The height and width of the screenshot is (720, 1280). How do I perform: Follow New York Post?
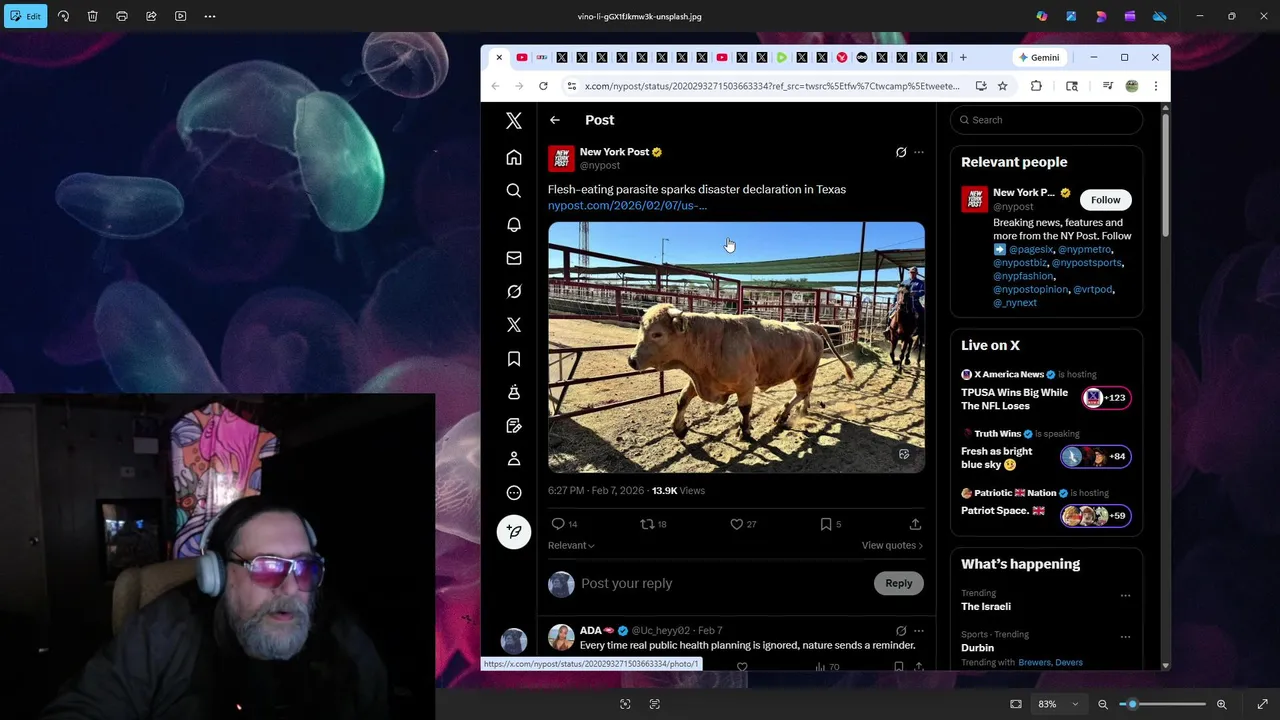coord(1105,200)
